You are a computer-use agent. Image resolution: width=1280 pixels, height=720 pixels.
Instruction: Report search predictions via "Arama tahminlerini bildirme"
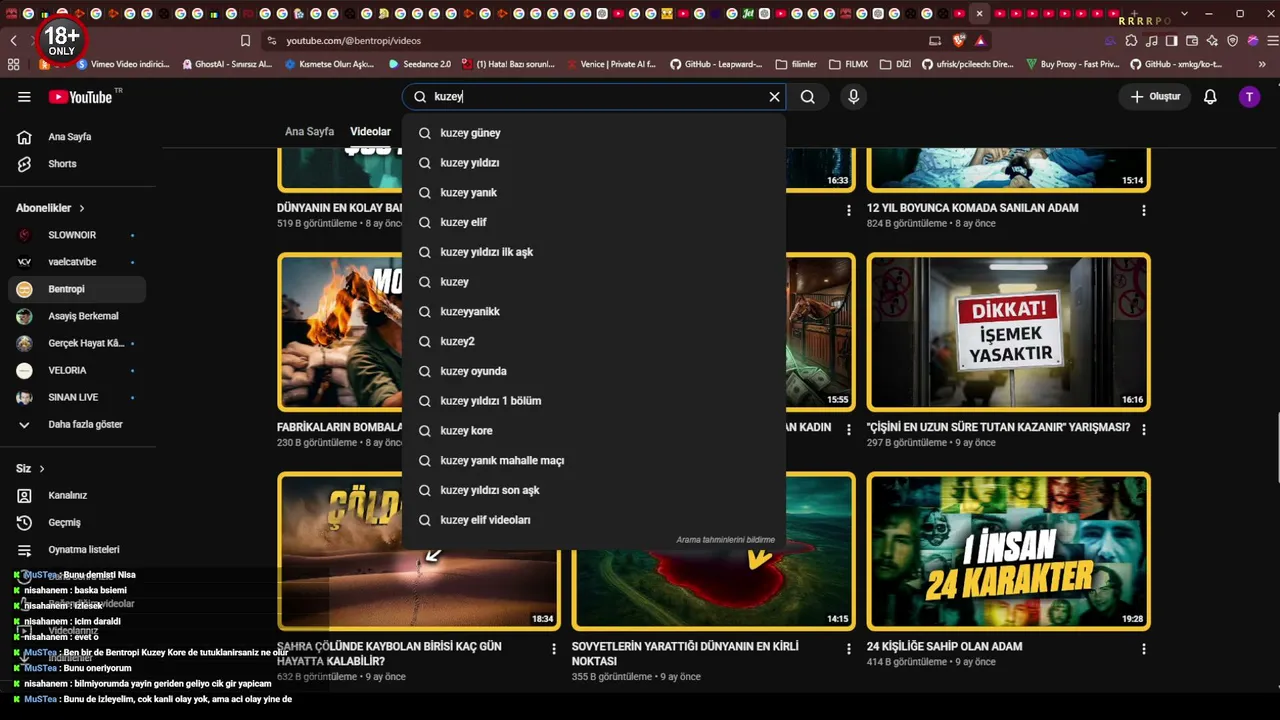(x=725, y=540)
